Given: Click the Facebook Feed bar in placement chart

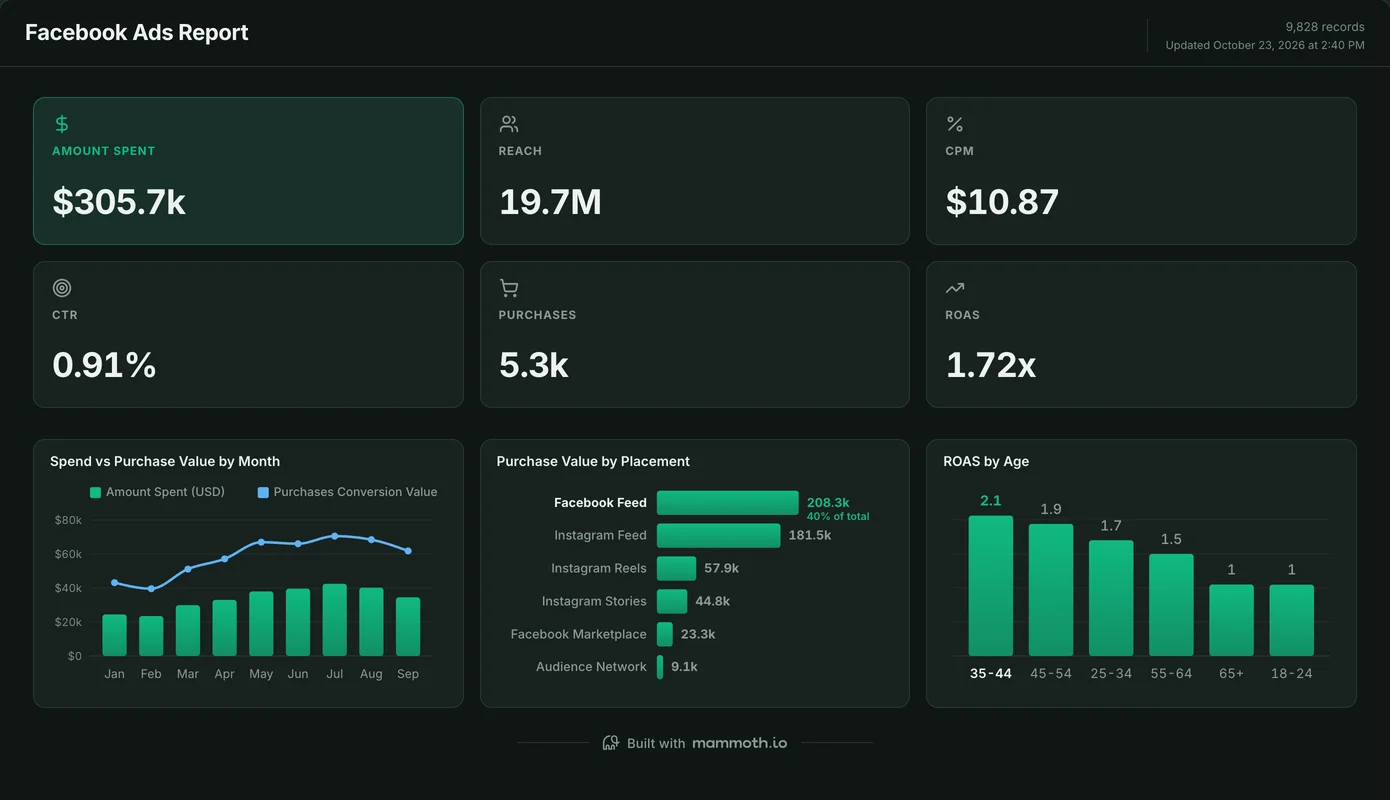Looking at the screenshot, I should click(727, 503).
